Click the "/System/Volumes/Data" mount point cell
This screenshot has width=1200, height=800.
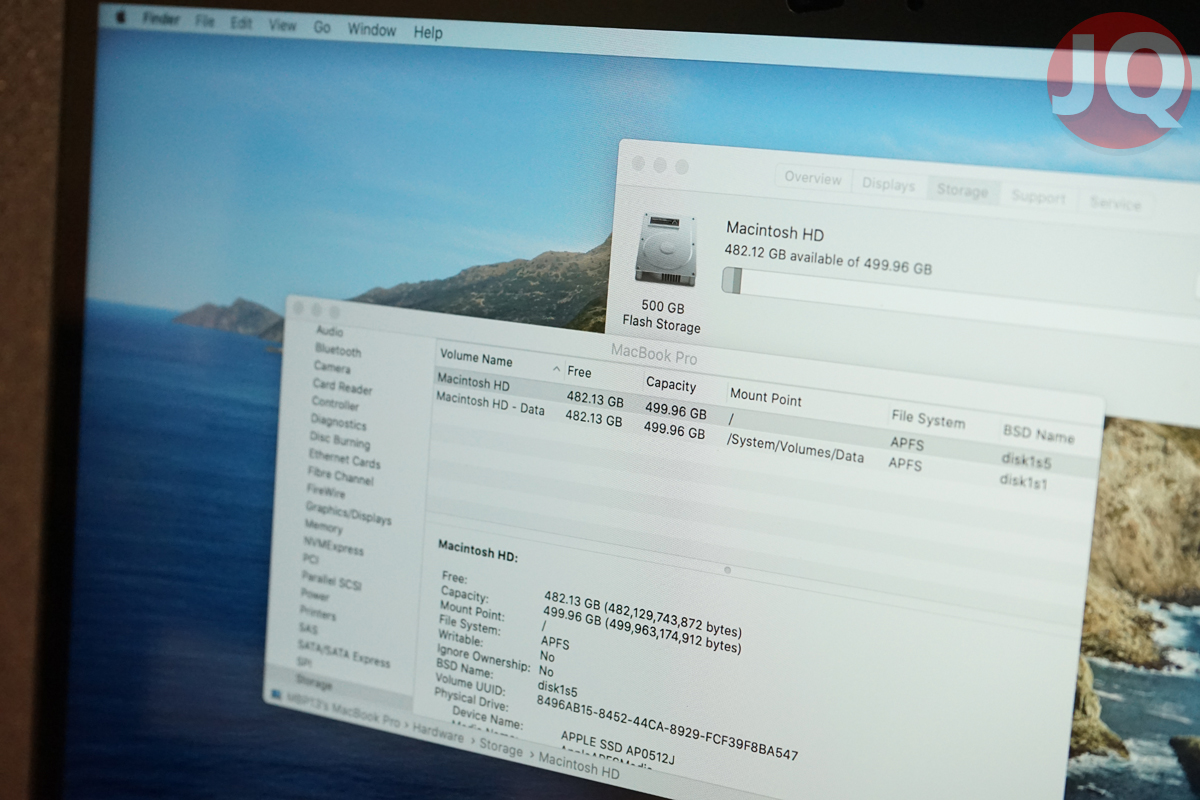795,449
